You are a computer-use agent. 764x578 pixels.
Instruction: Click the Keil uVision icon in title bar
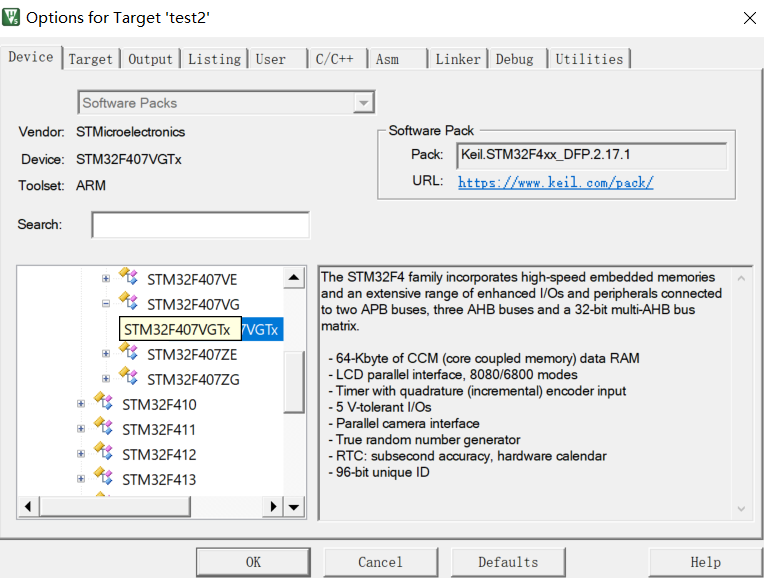click(11, 17)
